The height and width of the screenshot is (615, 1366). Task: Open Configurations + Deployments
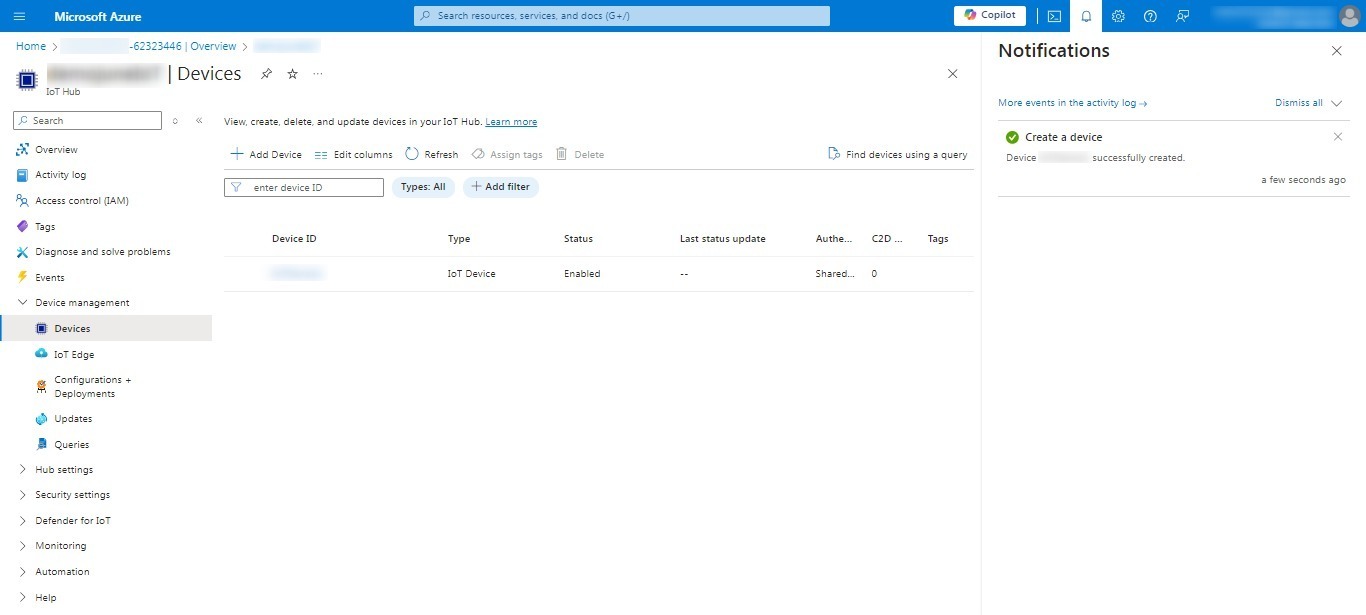click(x=92, y=387)
